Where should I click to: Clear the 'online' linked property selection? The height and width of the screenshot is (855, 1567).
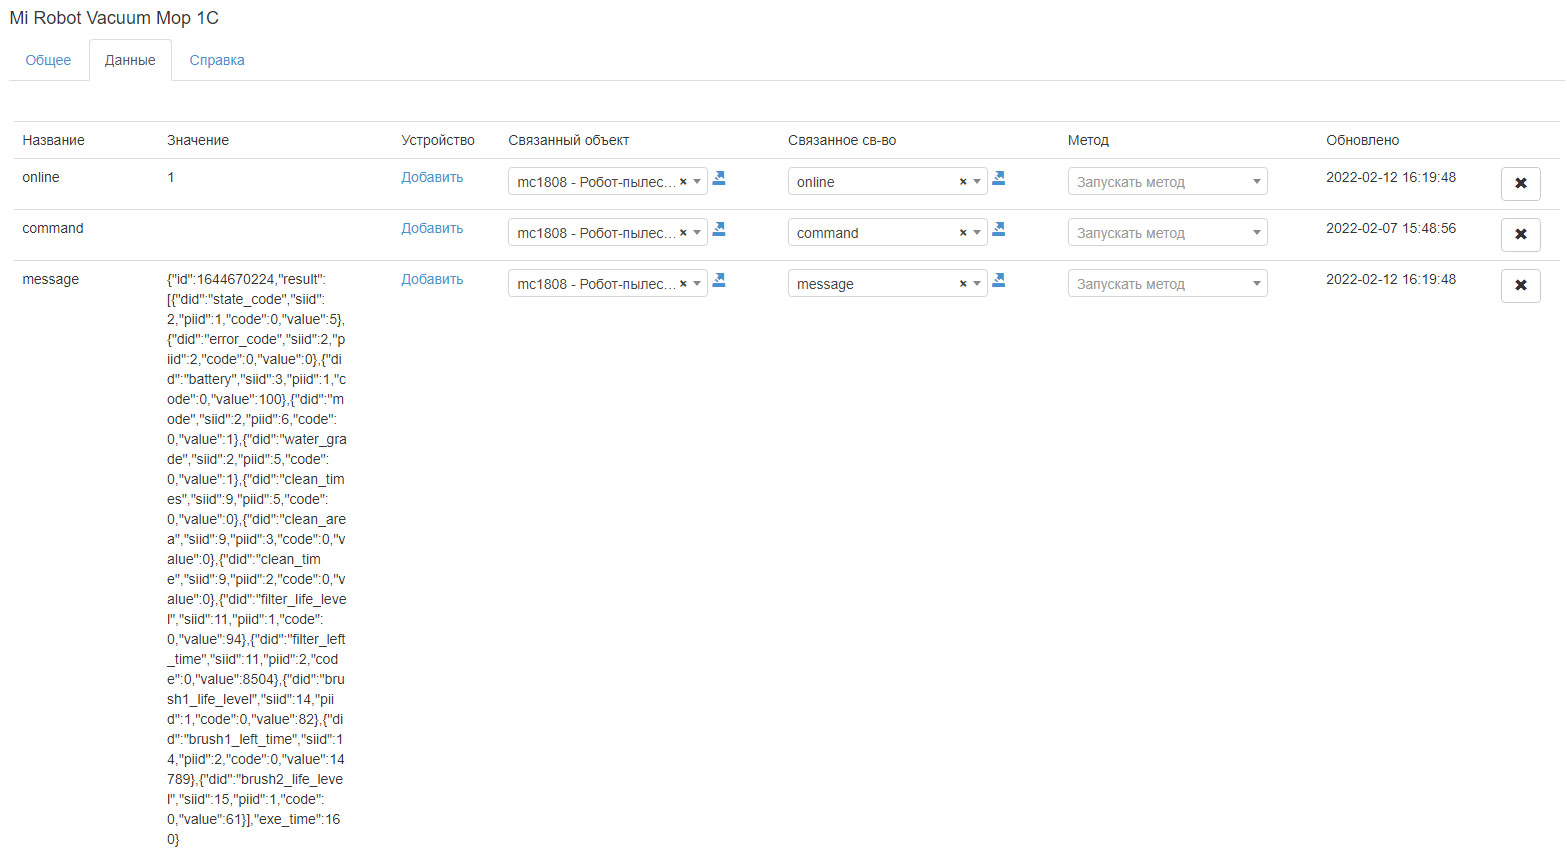point(963,182)
